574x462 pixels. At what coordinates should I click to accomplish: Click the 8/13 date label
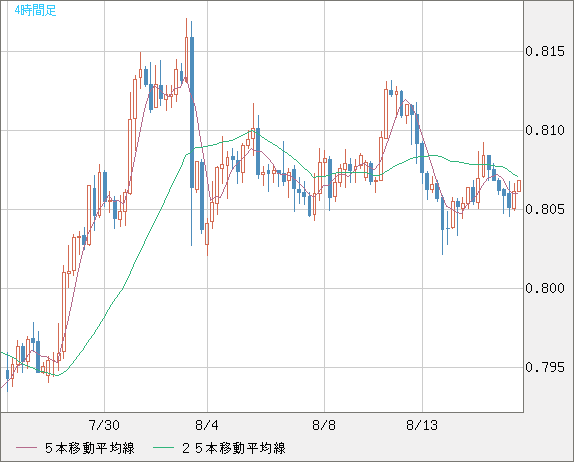point(422,425)
